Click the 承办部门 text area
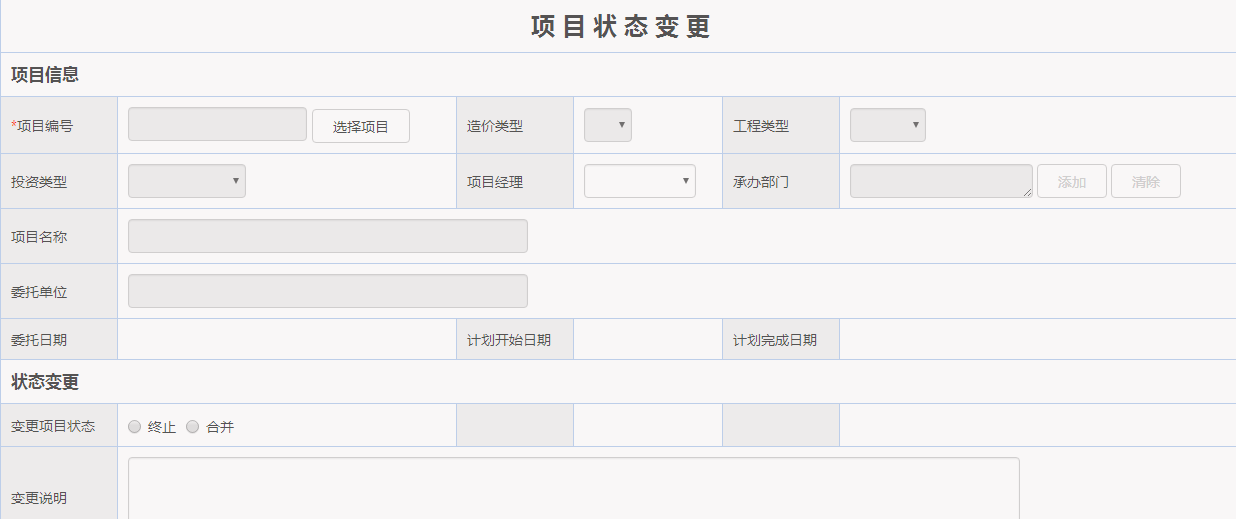Viewport: 1236px width, 519px height. coord(940,181)
